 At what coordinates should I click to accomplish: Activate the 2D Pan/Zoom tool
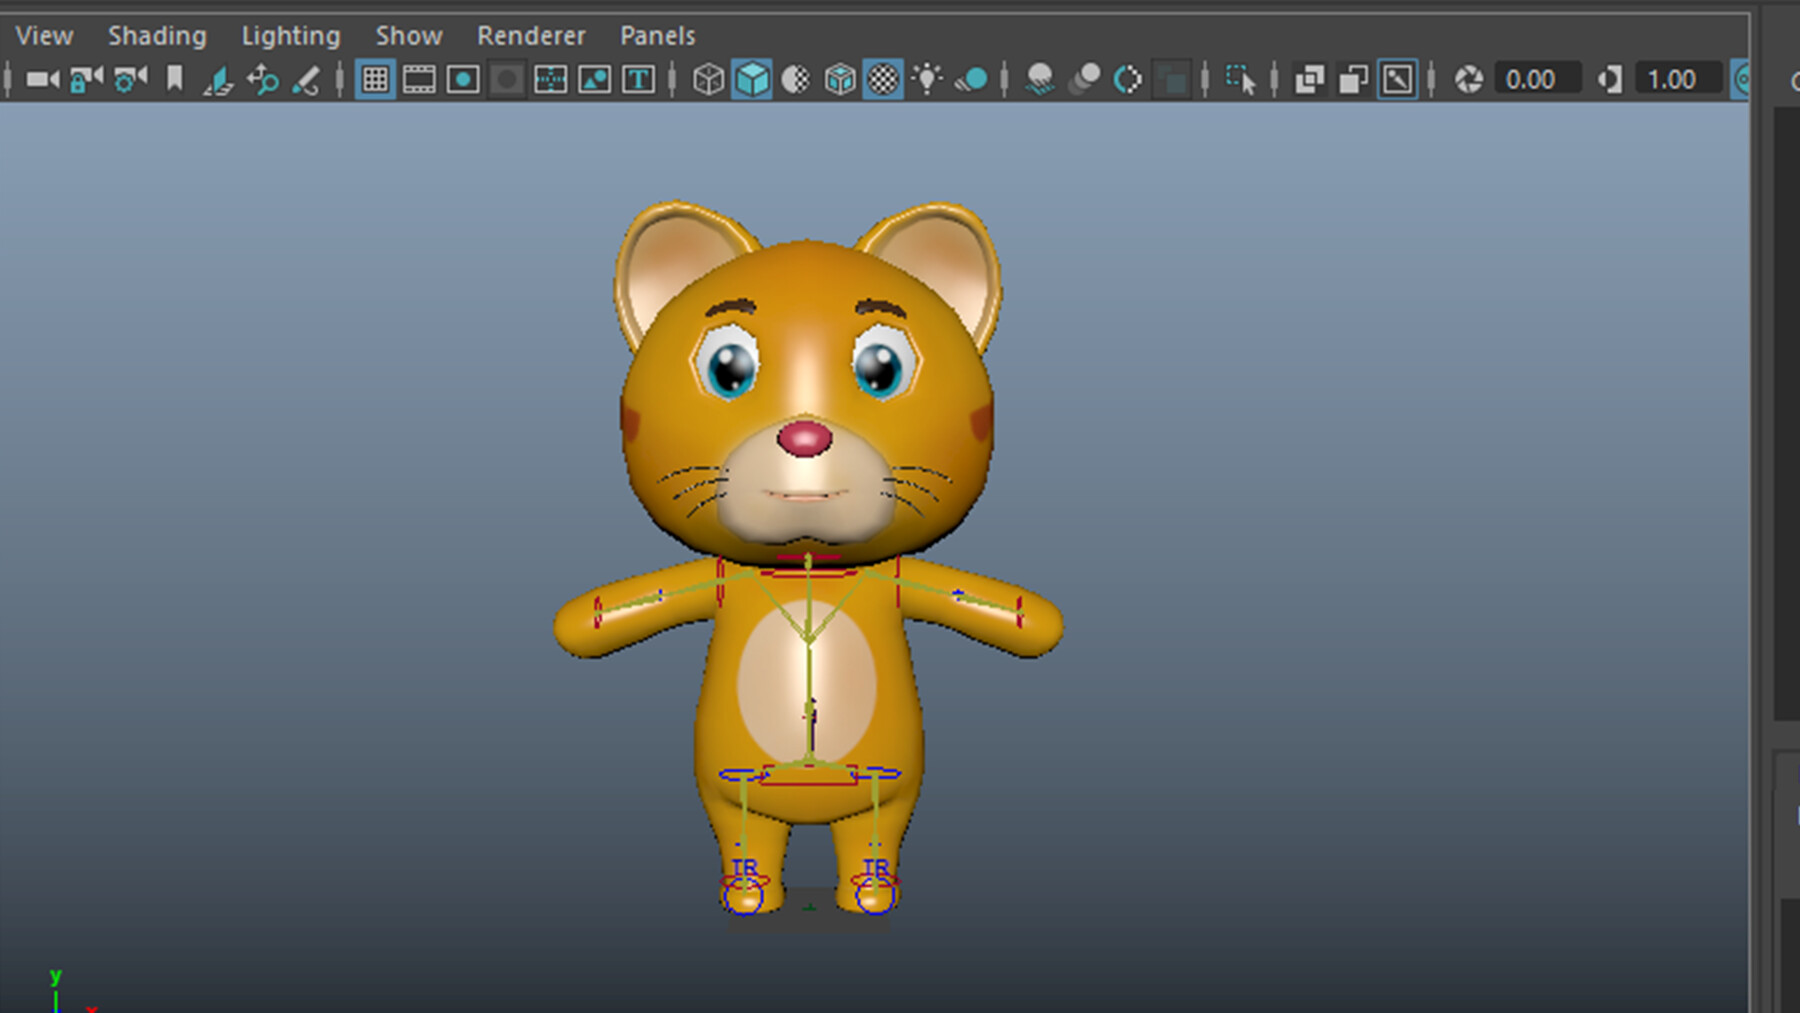(262, 78)
